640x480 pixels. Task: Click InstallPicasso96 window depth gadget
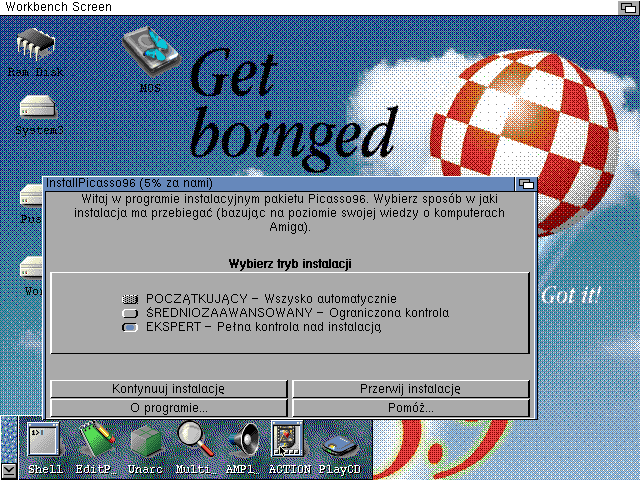pyautogui.click(x=526, y=184)
